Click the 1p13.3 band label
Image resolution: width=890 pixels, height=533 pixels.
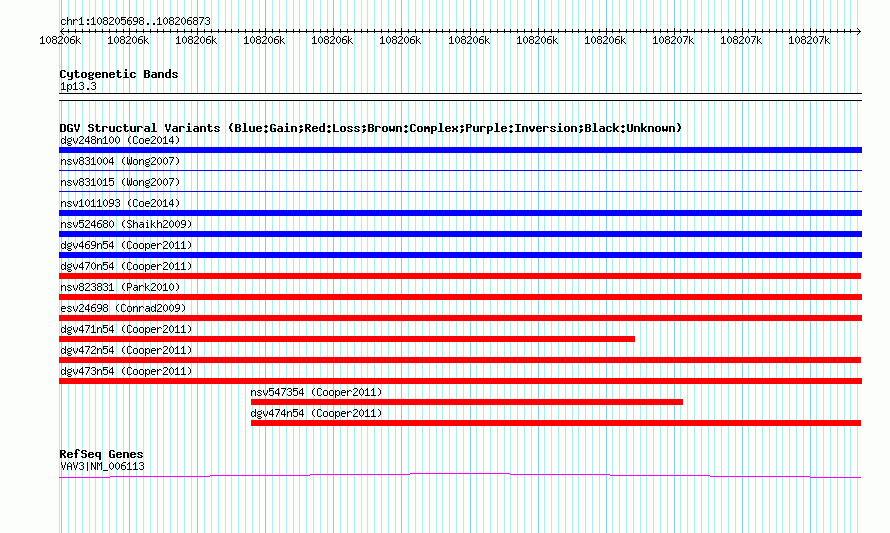tap(78, 86)
